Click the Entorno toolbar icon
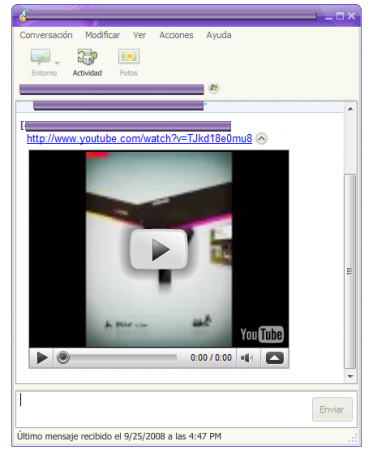 coord(41,57)
